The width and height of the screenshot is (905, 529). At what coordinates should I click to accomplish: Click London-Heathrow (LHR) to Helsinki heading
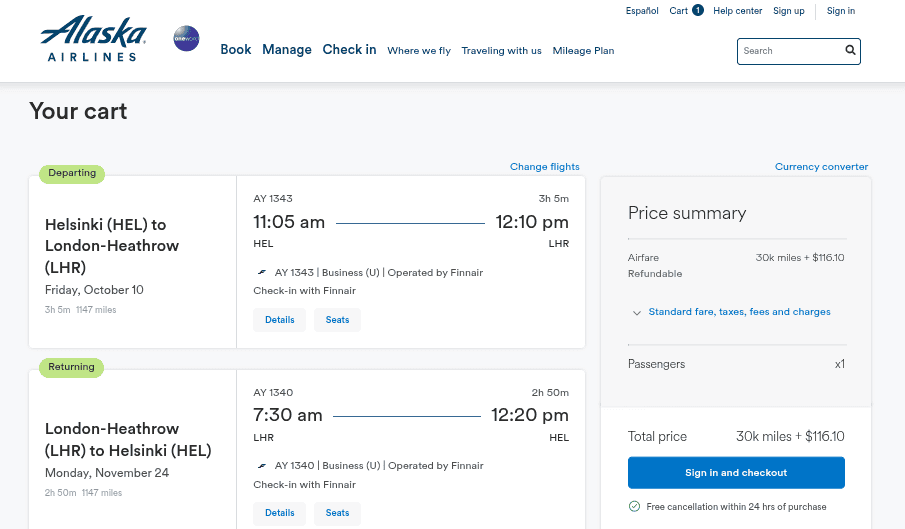tap(128, 440)
